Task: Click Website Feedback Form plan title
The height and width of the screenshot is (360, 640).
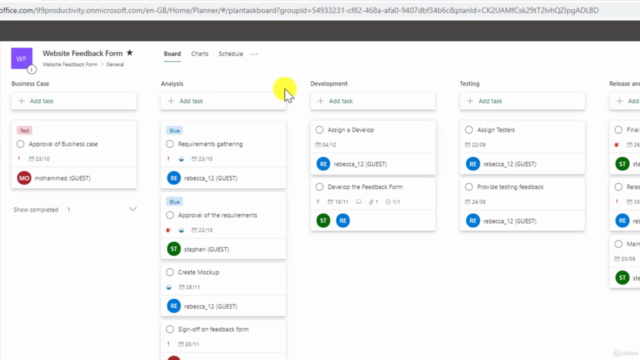Action: (82, 53)
